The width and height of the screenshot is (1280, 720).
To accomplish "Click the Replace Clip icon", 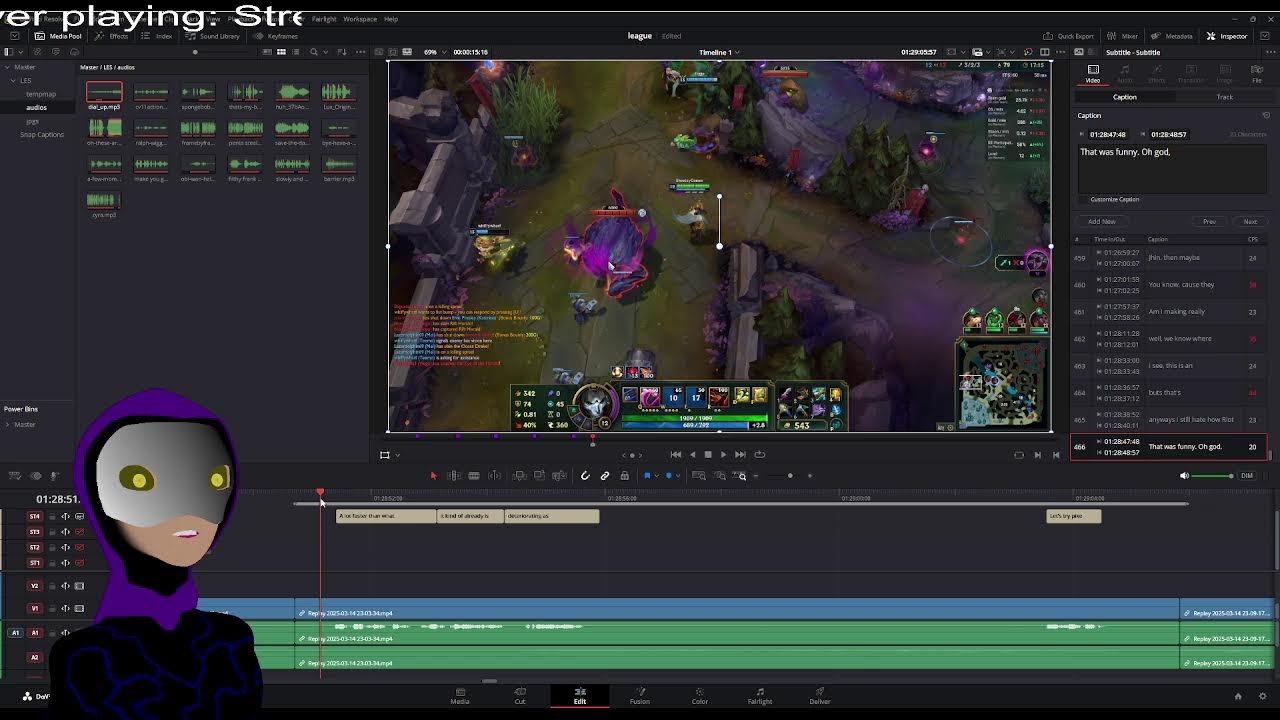I will (559, 476).
